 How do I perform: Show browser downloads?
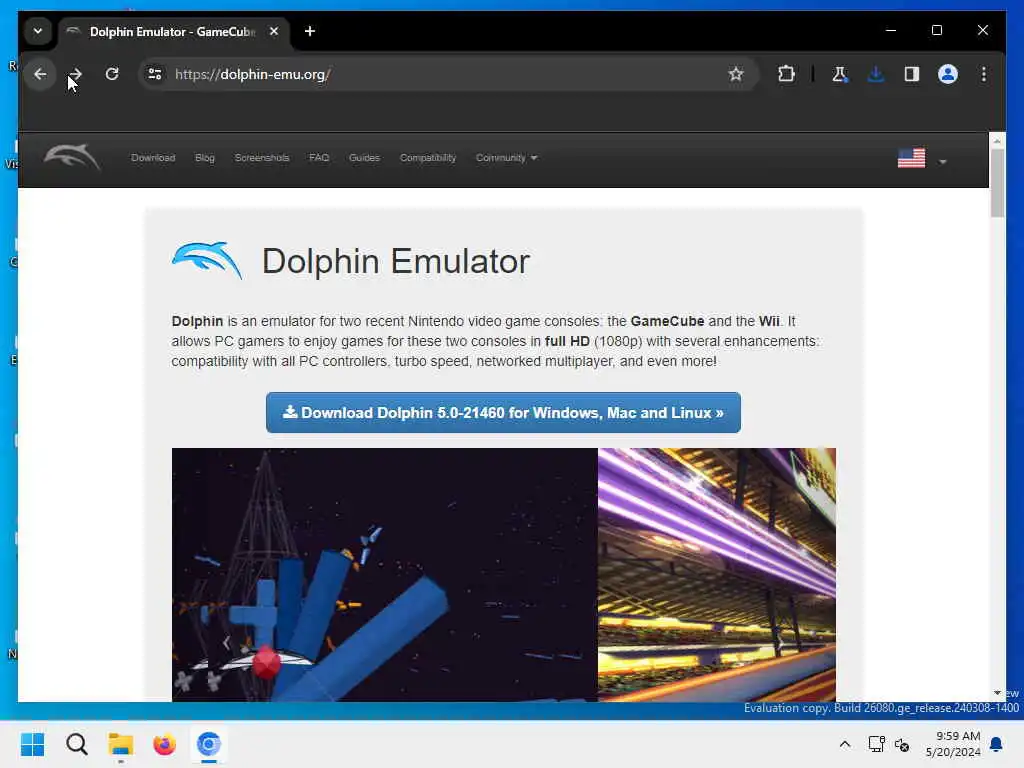[876, 74]
